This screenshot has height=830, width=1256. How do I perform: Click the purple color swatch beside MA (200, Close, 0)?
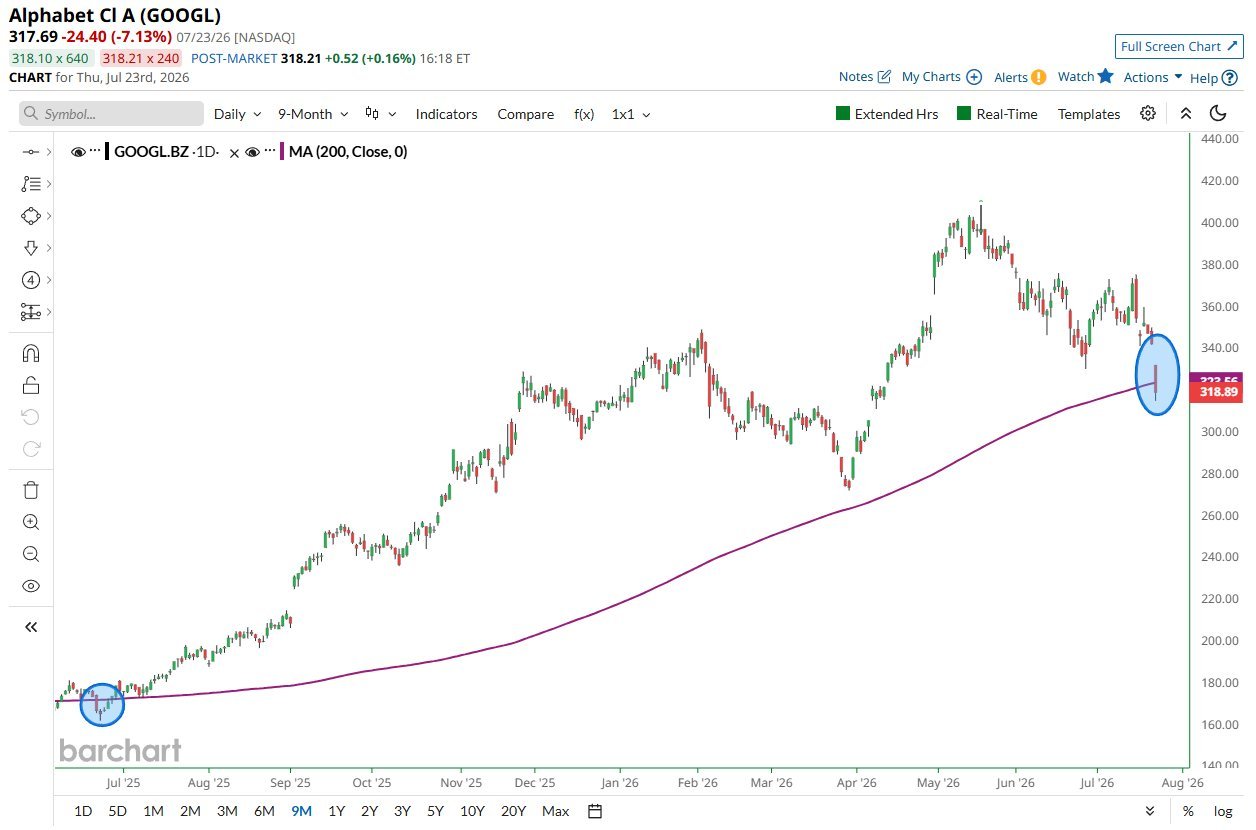click(x=282, y=152)
